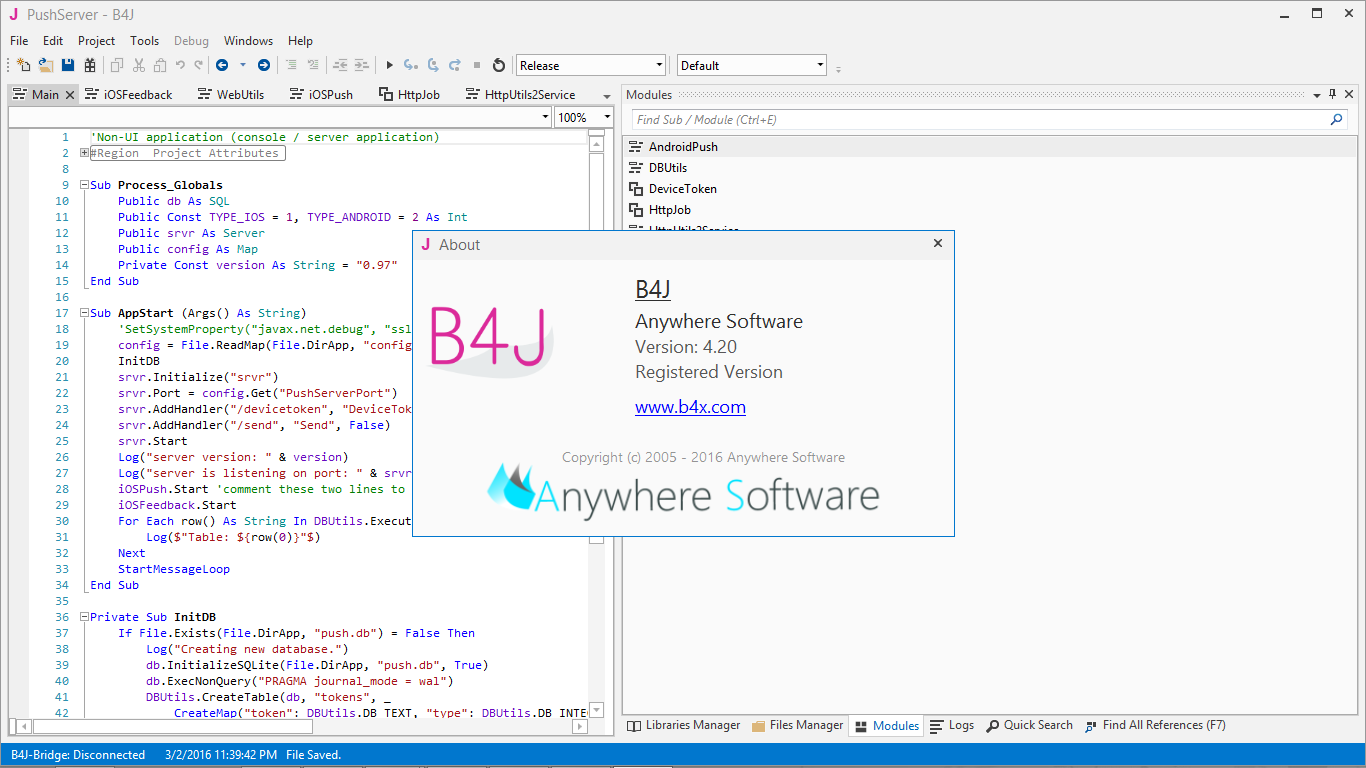Navigate backward with blue left arrow
The width and height of the screenshot is (1366, 768).
click(222, 65)
